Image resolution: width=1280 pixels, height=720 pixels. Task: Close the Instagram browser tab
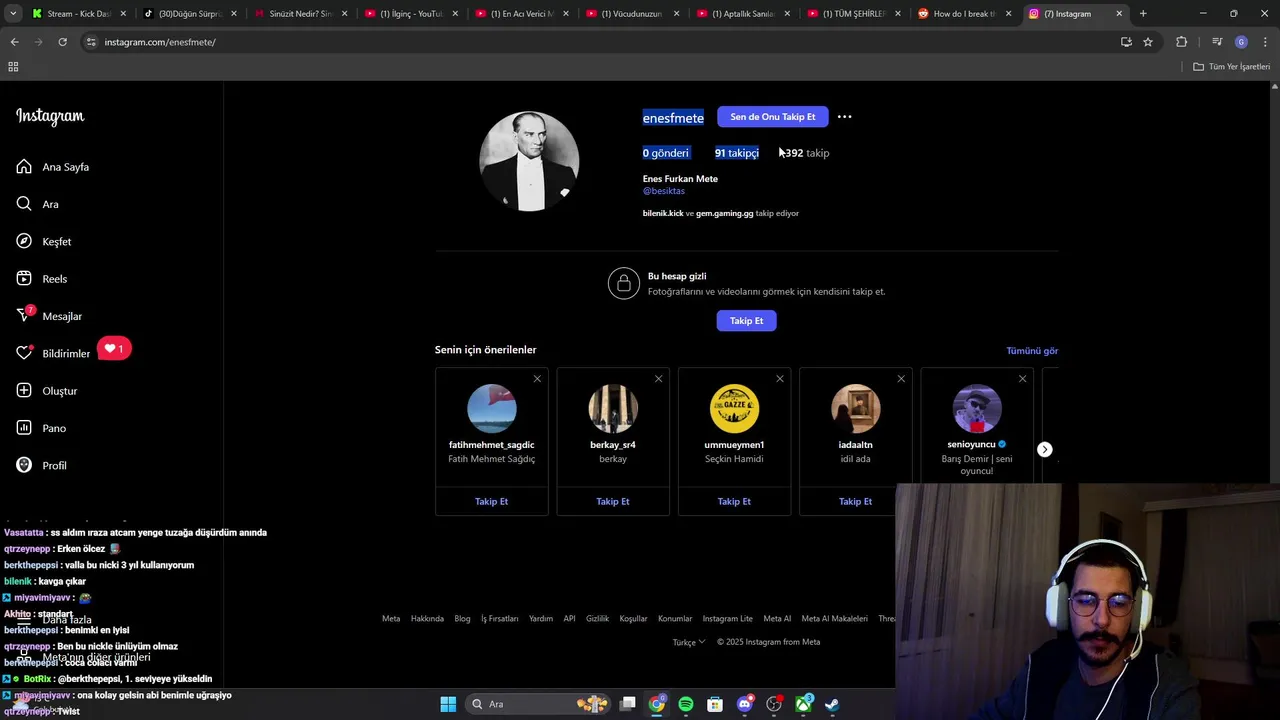click(1119, 14)
